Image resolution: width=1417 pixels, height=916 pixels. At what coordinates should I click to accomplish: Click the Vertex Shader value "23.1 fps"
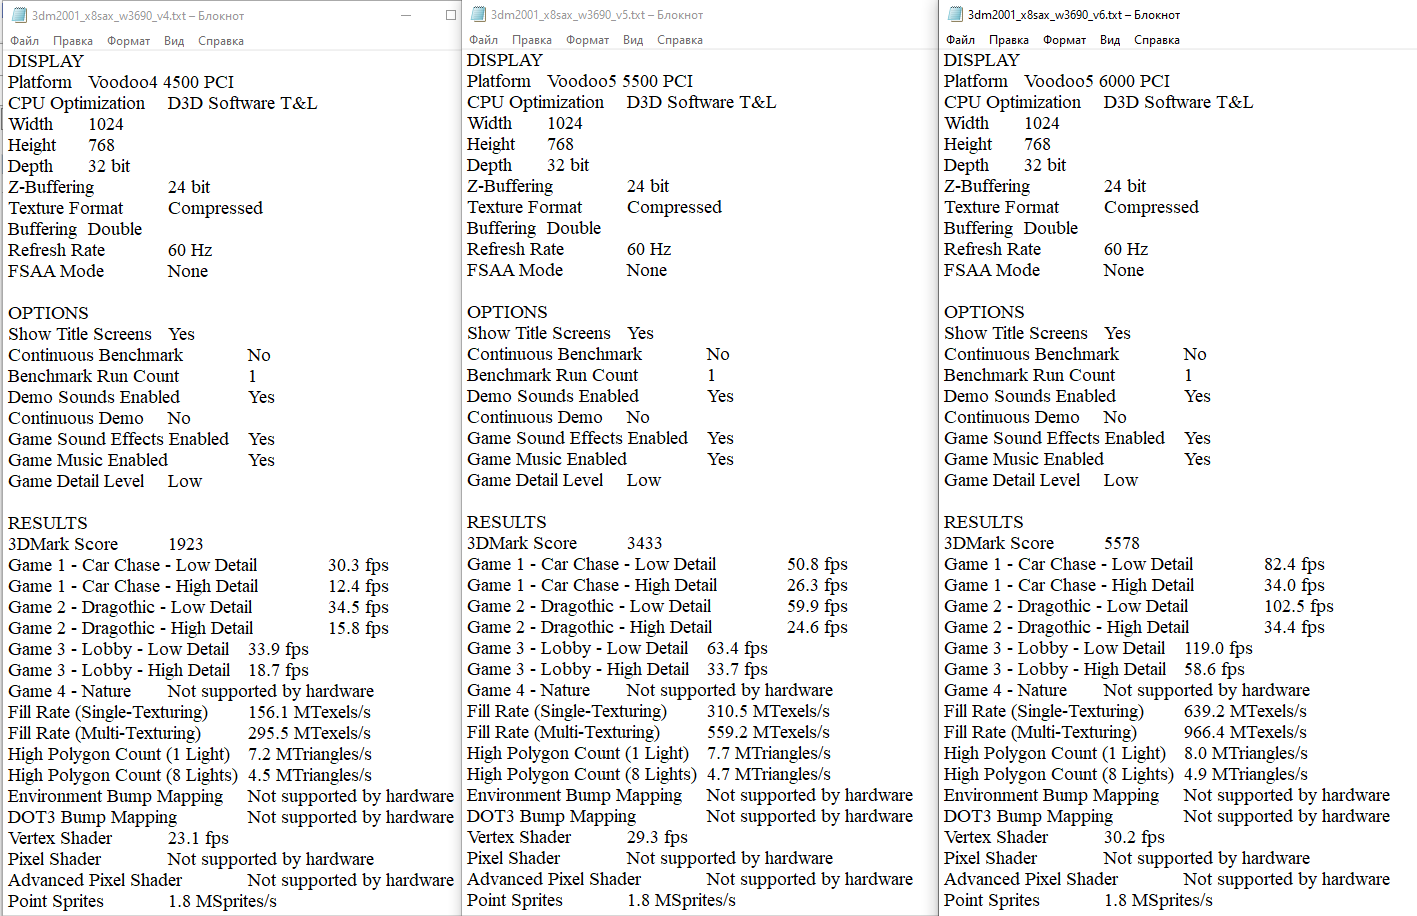click(198, 838)
